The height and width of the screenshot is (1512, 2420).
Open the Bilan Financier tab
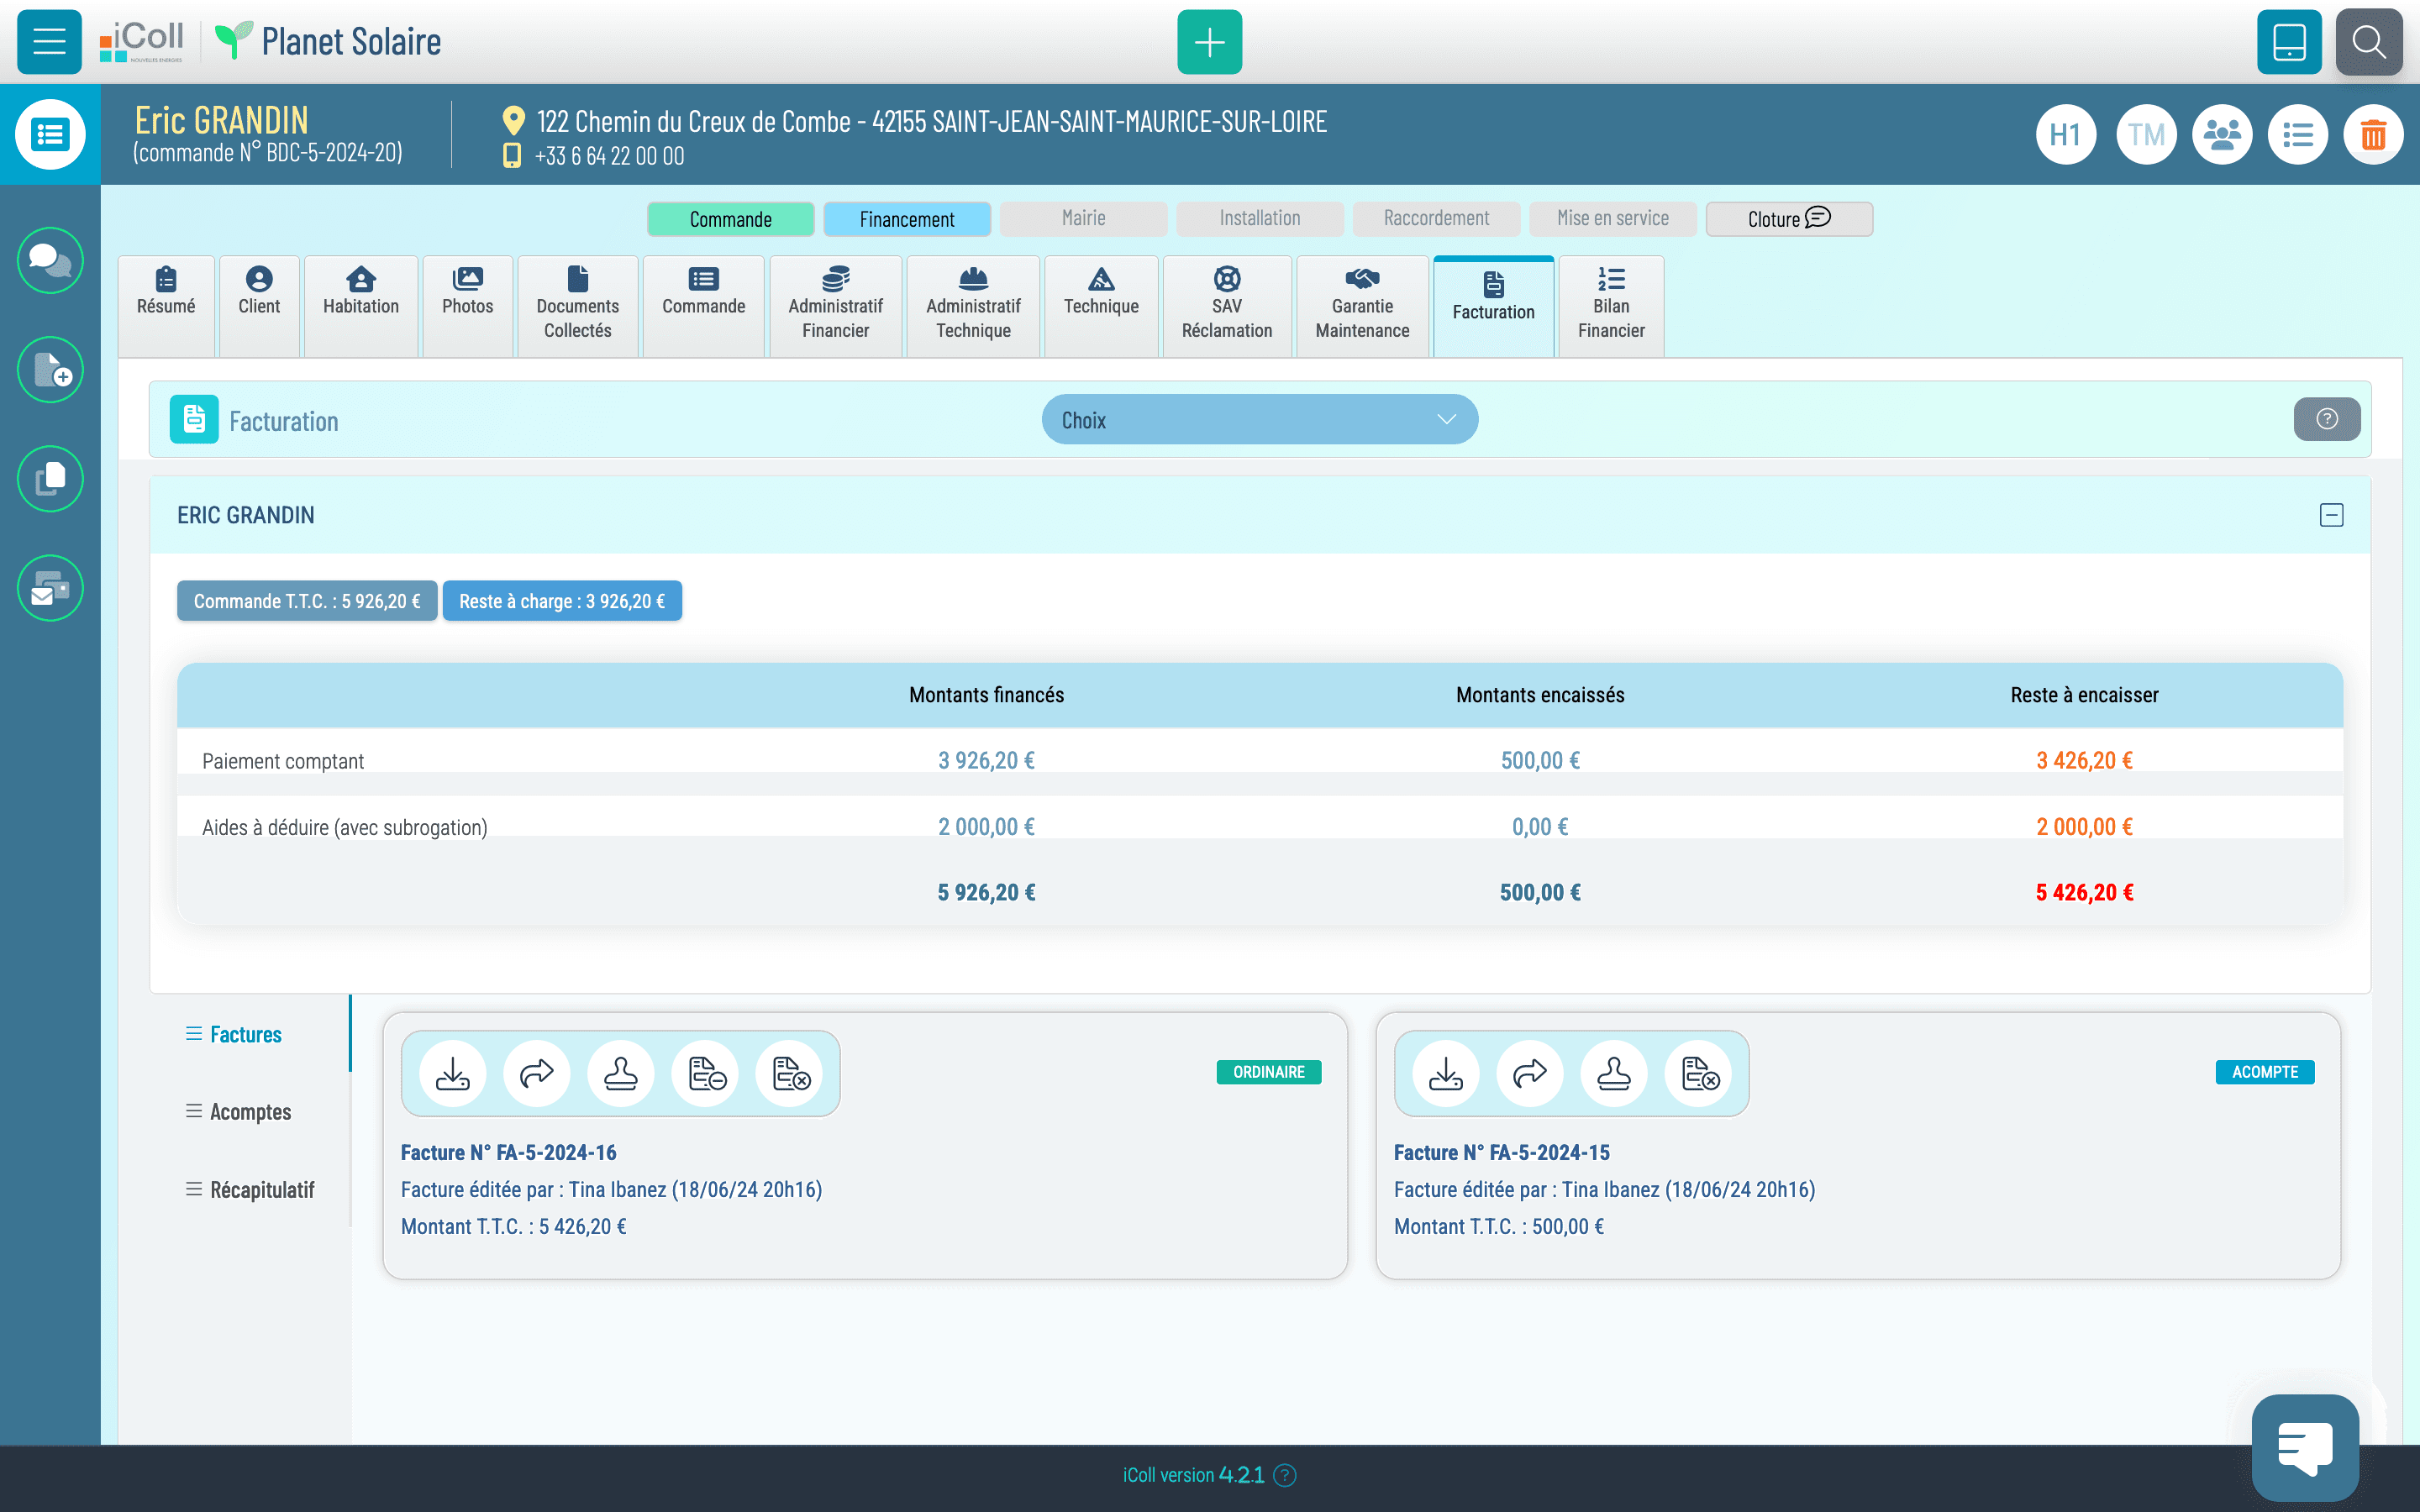(x=1611, y=305)
